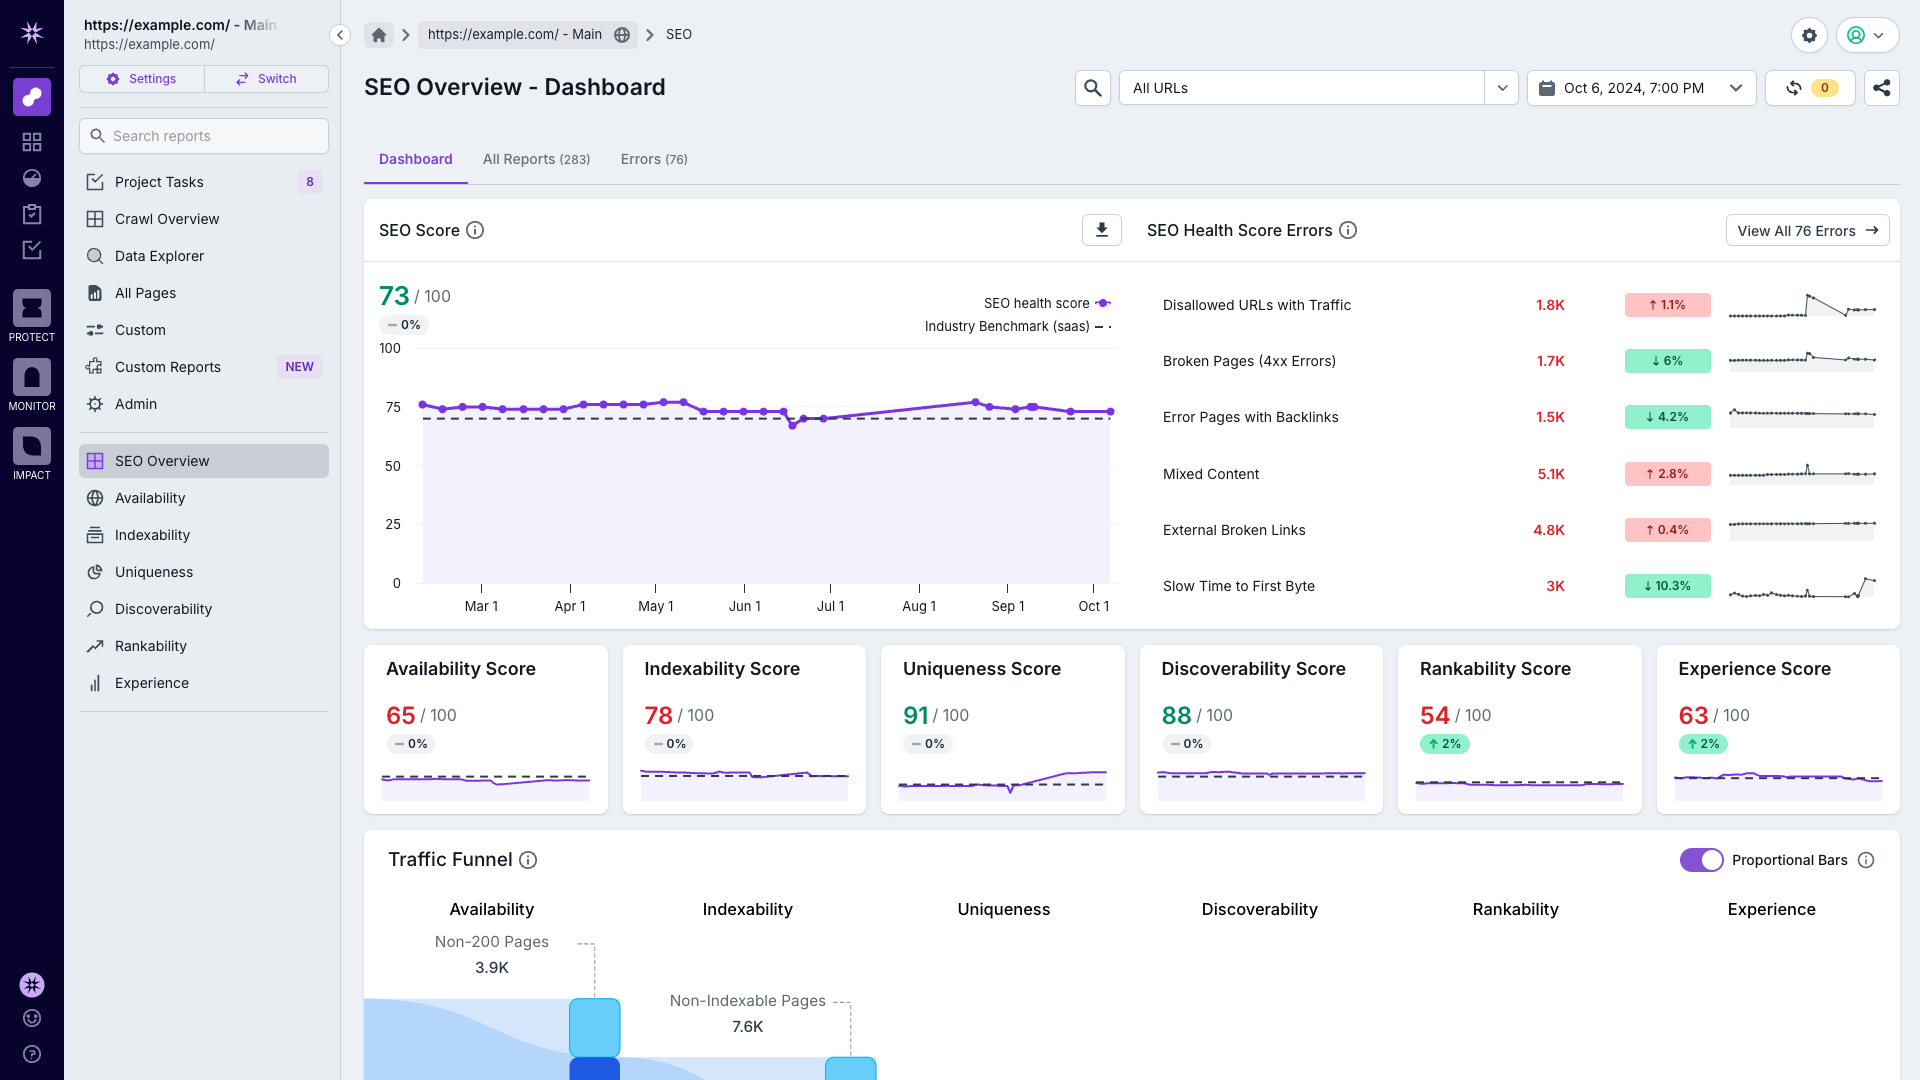Image resolution: width=1920 pixels, height=1080 pixels.
Task: Click the Search reports field
Action: click(204, 136)
